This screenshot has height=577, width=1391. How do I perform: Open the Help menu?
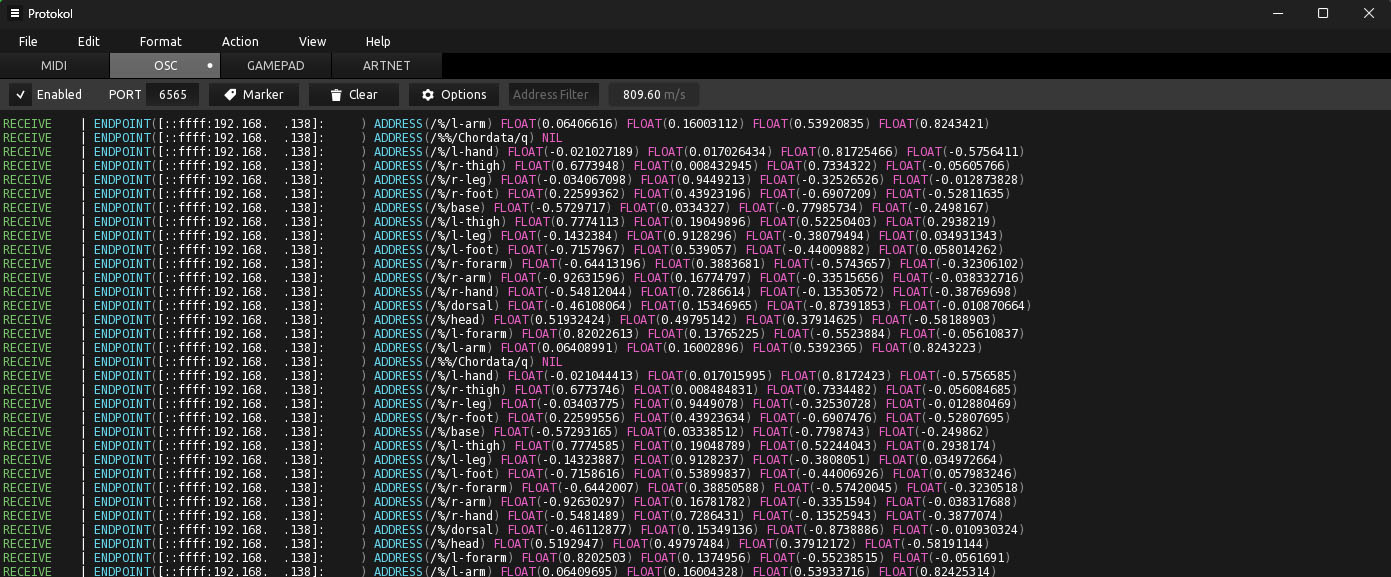point(378,41)
